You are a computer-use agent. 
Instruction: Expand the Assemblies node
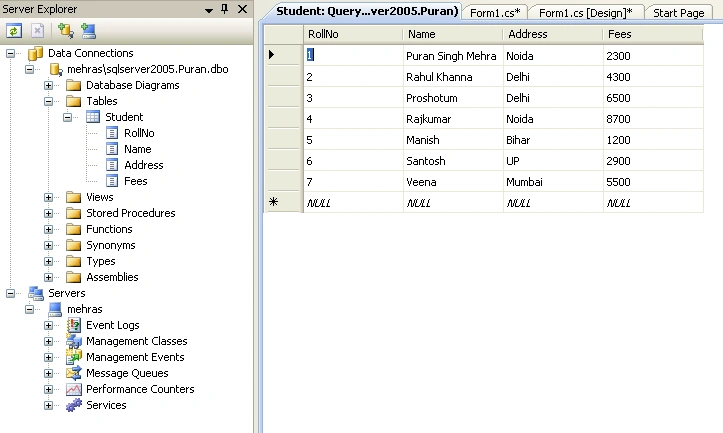(x=48, y=277)
